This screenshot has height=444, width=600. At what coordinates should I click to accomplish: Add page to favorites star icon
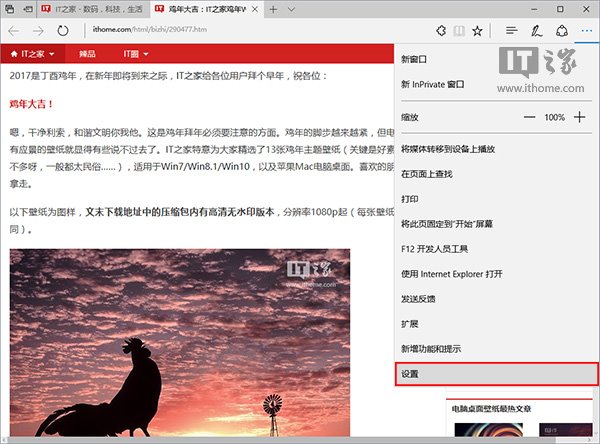(477, 31)
